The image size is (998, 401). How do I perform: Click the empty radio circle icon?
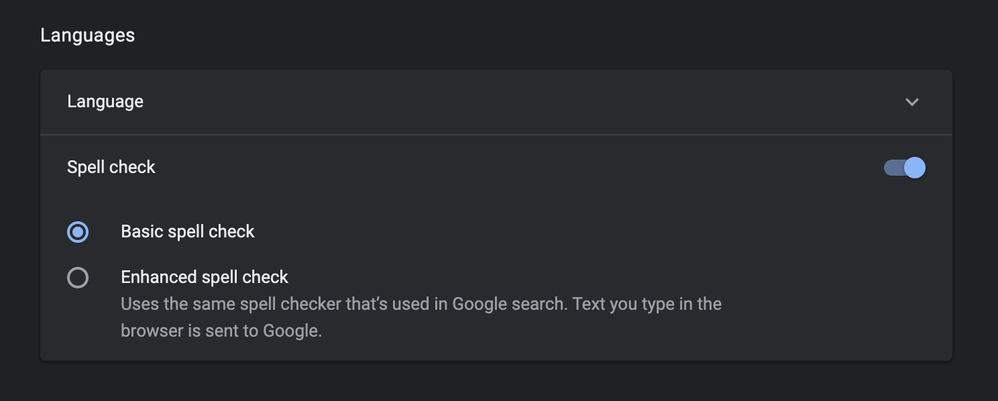78,278
